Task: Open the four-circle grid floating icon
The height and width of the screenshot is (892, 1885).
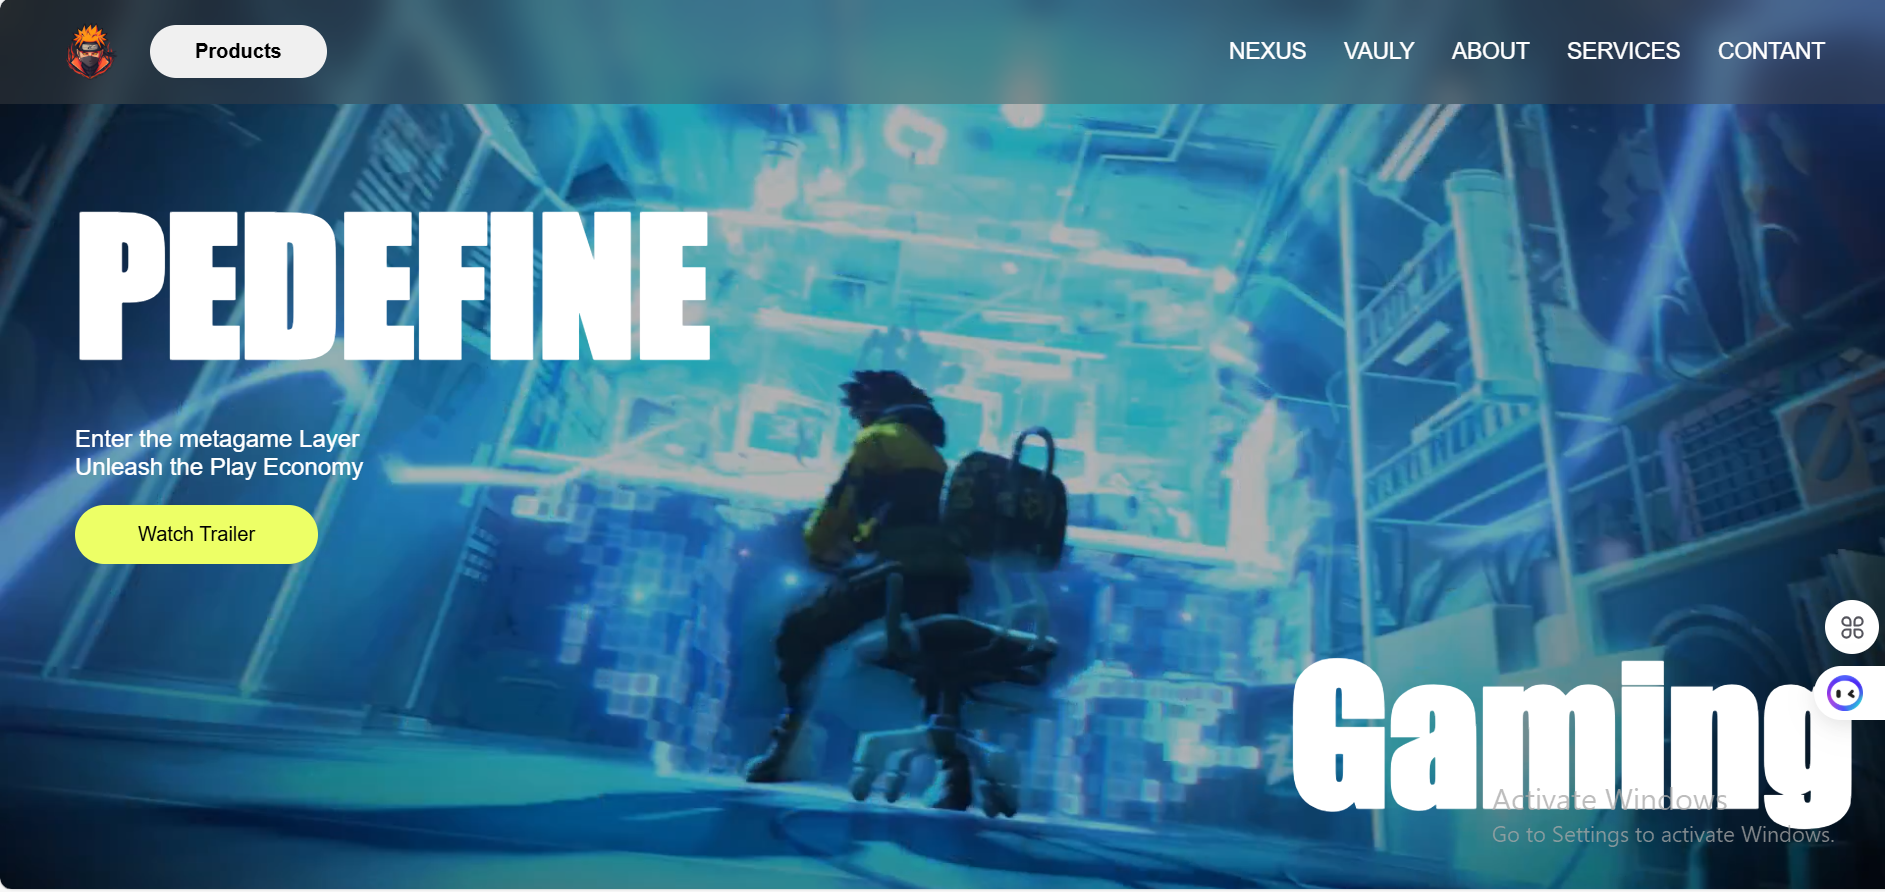Action: point(1851,627)
